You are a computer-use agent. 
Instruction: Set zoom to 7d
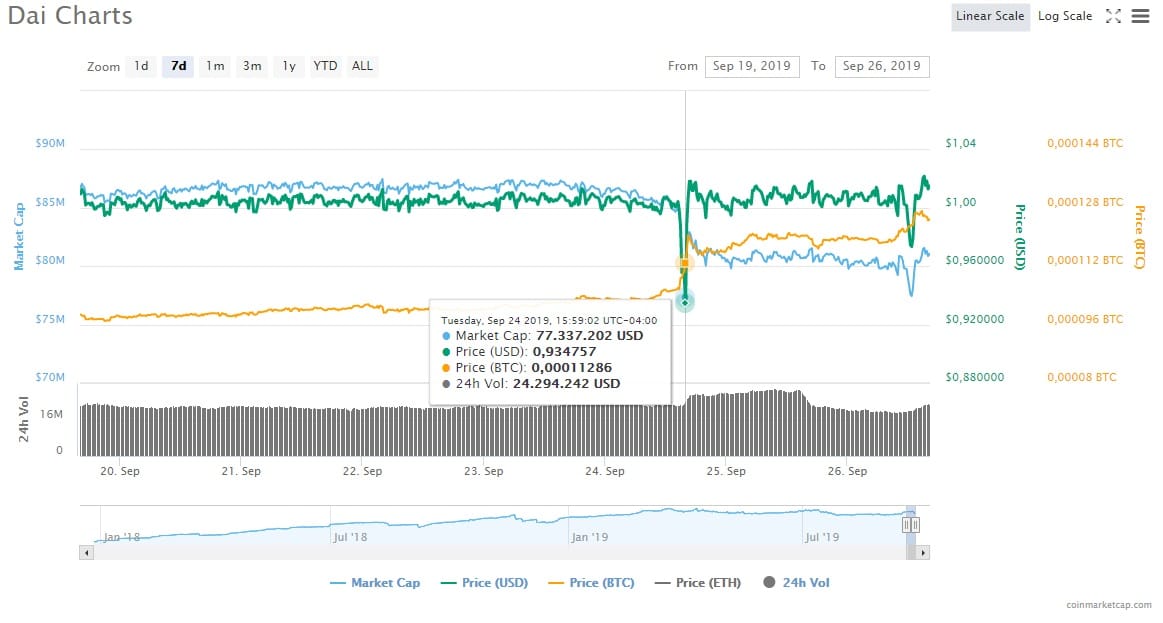click(178, 66)
